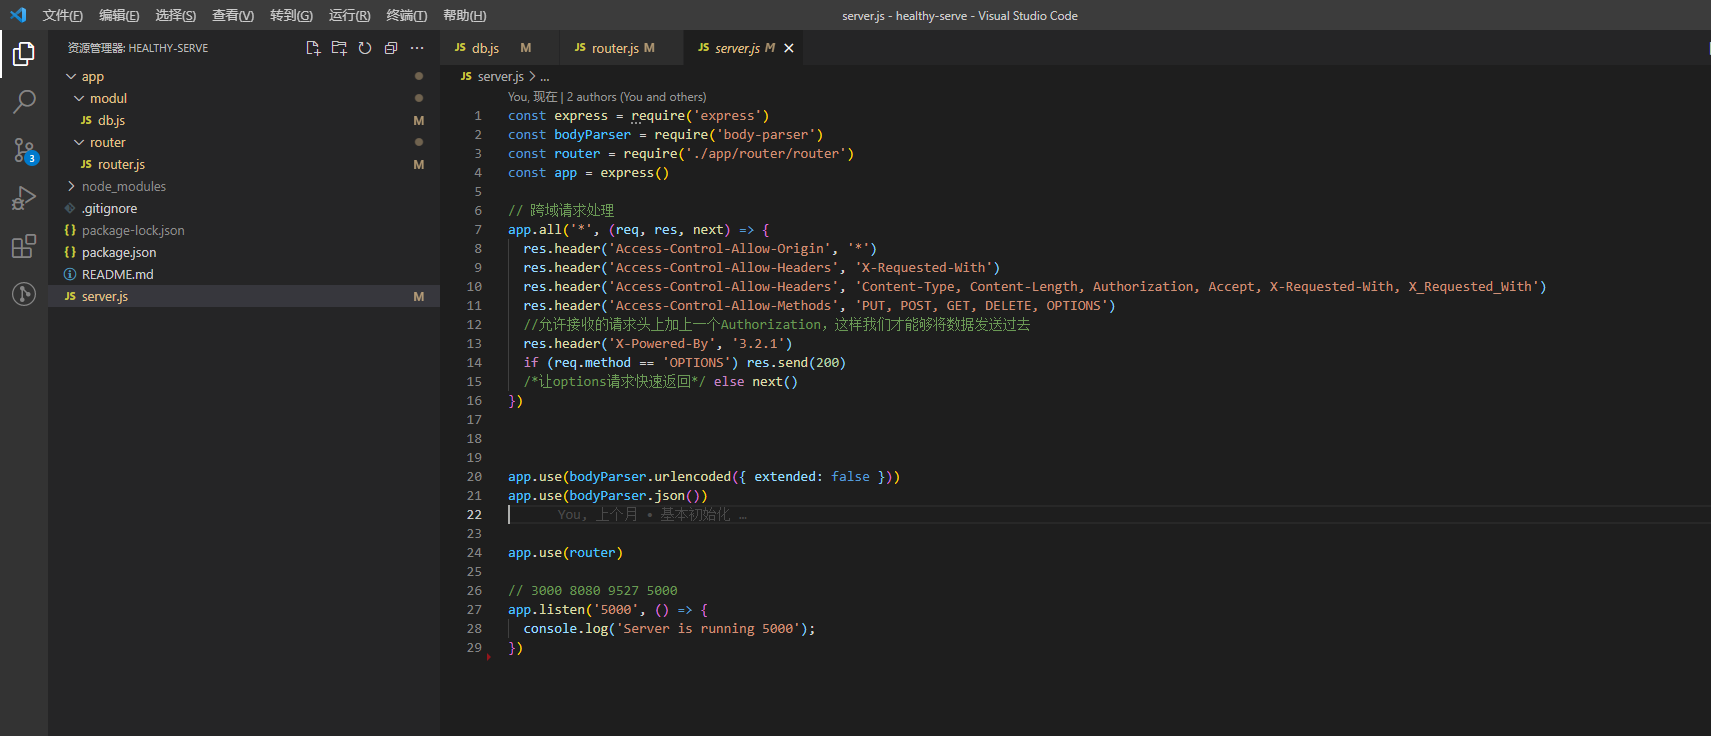This screenshot has width=1711, height=736.
Task: Open the 编辑(E) menu
Action: click(119, 15)
